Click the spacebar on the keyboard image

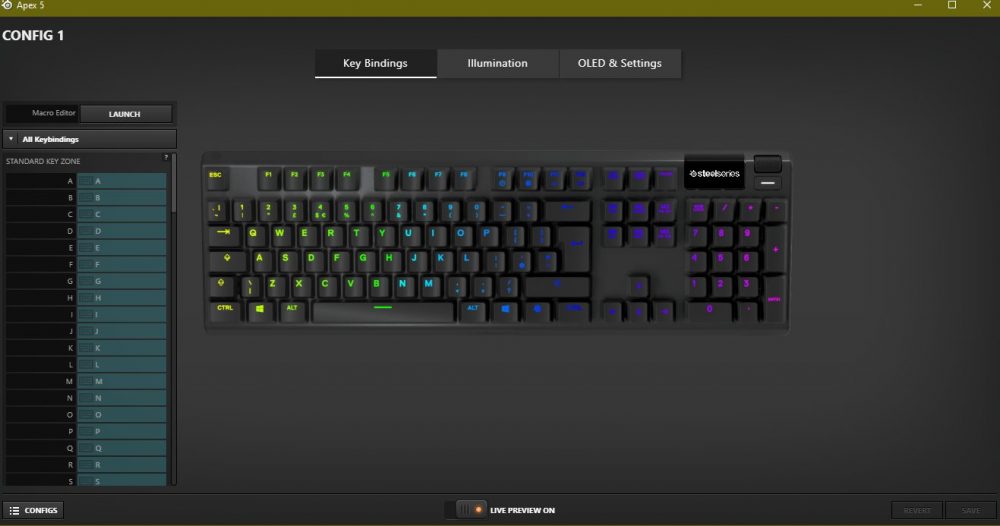pyautogui.click(x=383, y=311)
